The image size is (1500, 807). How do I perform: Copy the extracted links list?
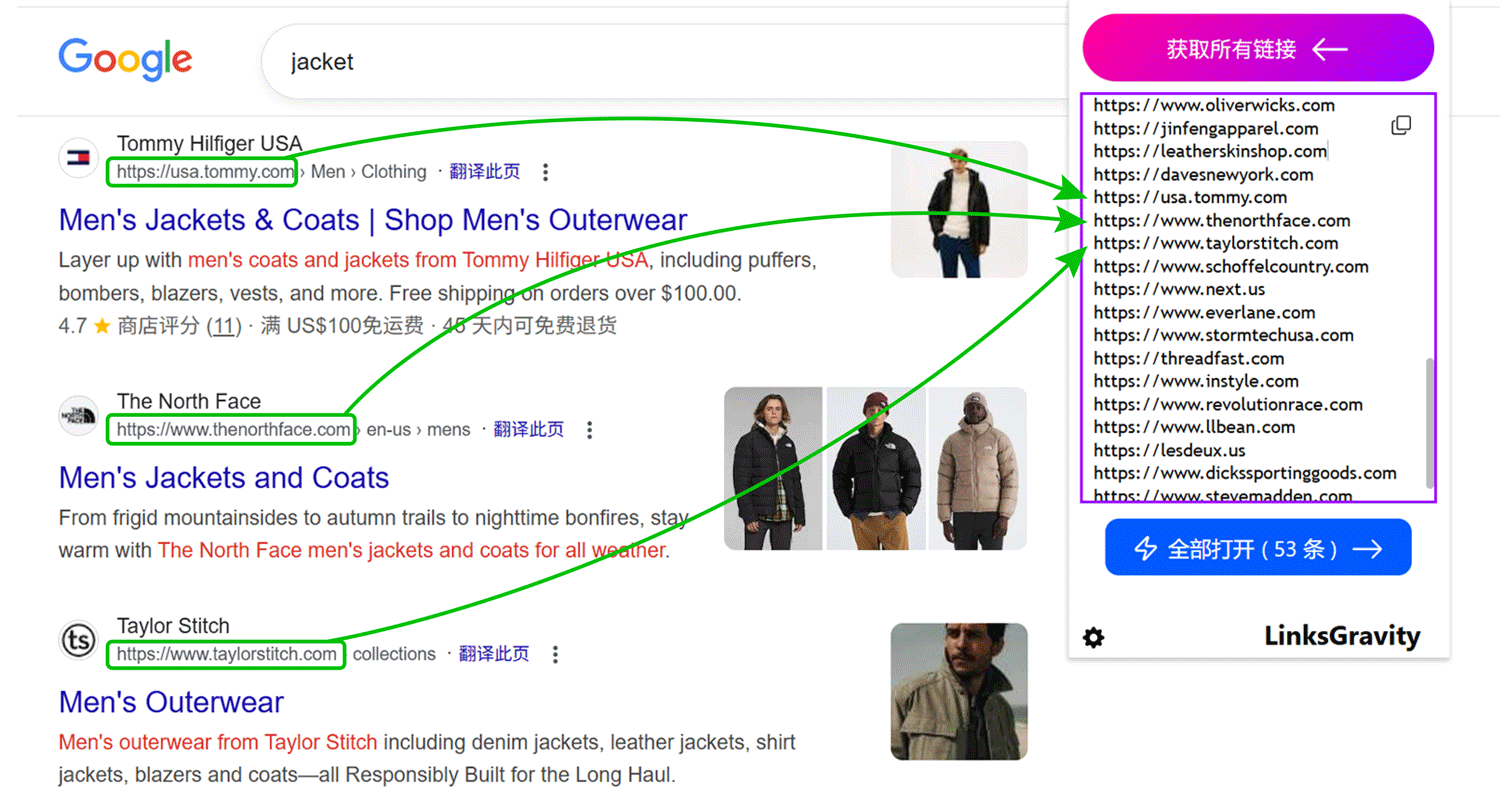[1401, 125]
